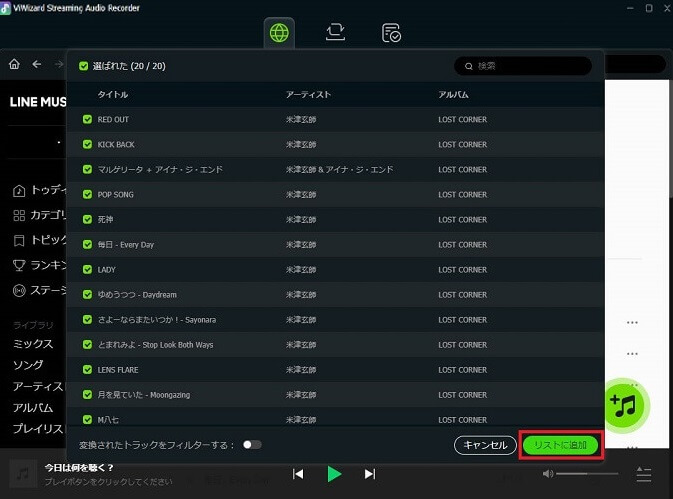Viewport: 673px width, 499px height.
Task: Click the キャンセル button
Action: 485,445
